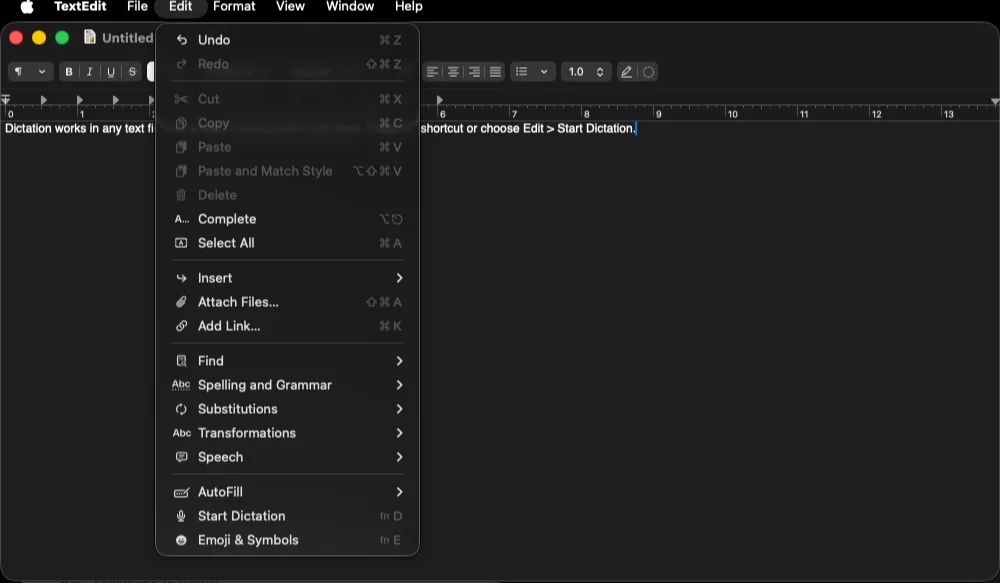The image size is (1000, 583).
Task: Justify the text
Action: click(x=496, y=72)
